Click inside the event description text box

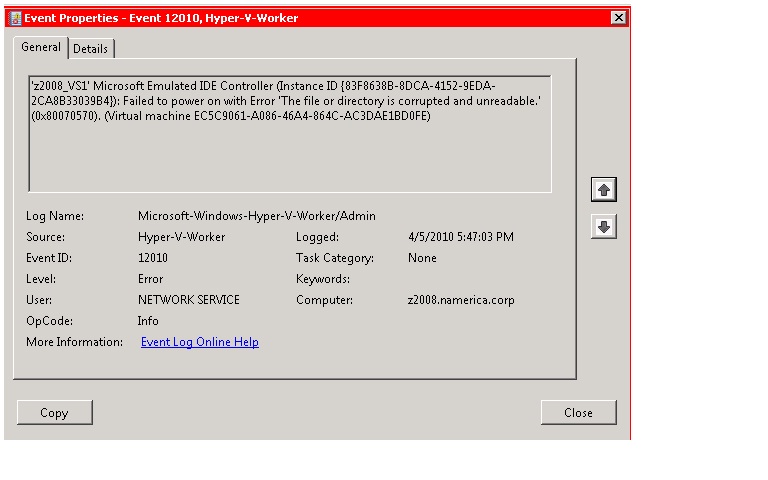click(290, 134)
